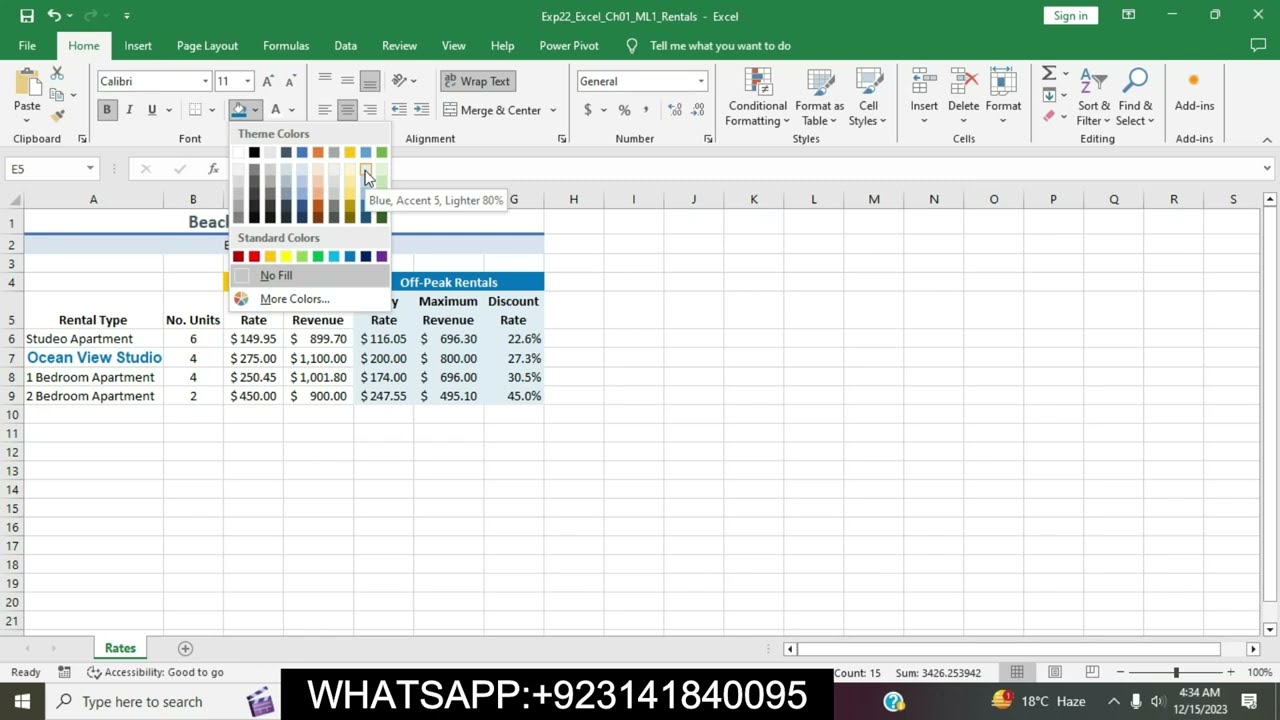Toggle Wrap Text
The height and width of the screenshot is (720, 1280).
point(477,81)
